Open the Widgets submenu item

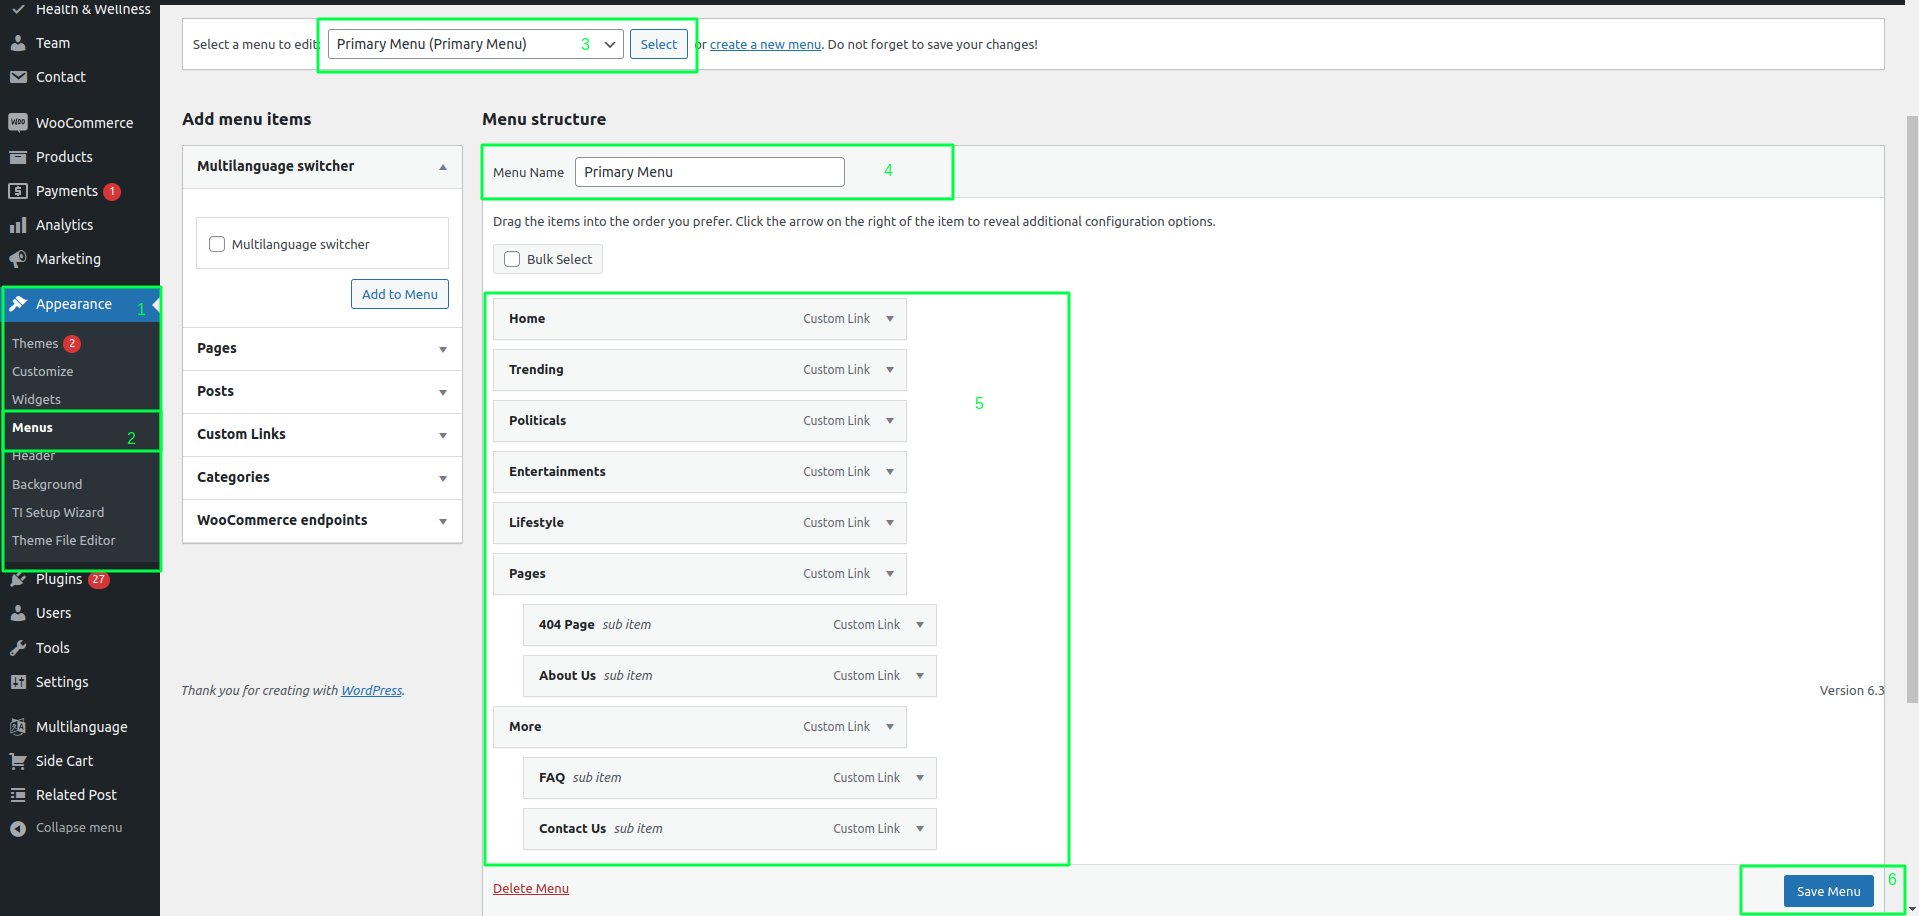point(36,399)
